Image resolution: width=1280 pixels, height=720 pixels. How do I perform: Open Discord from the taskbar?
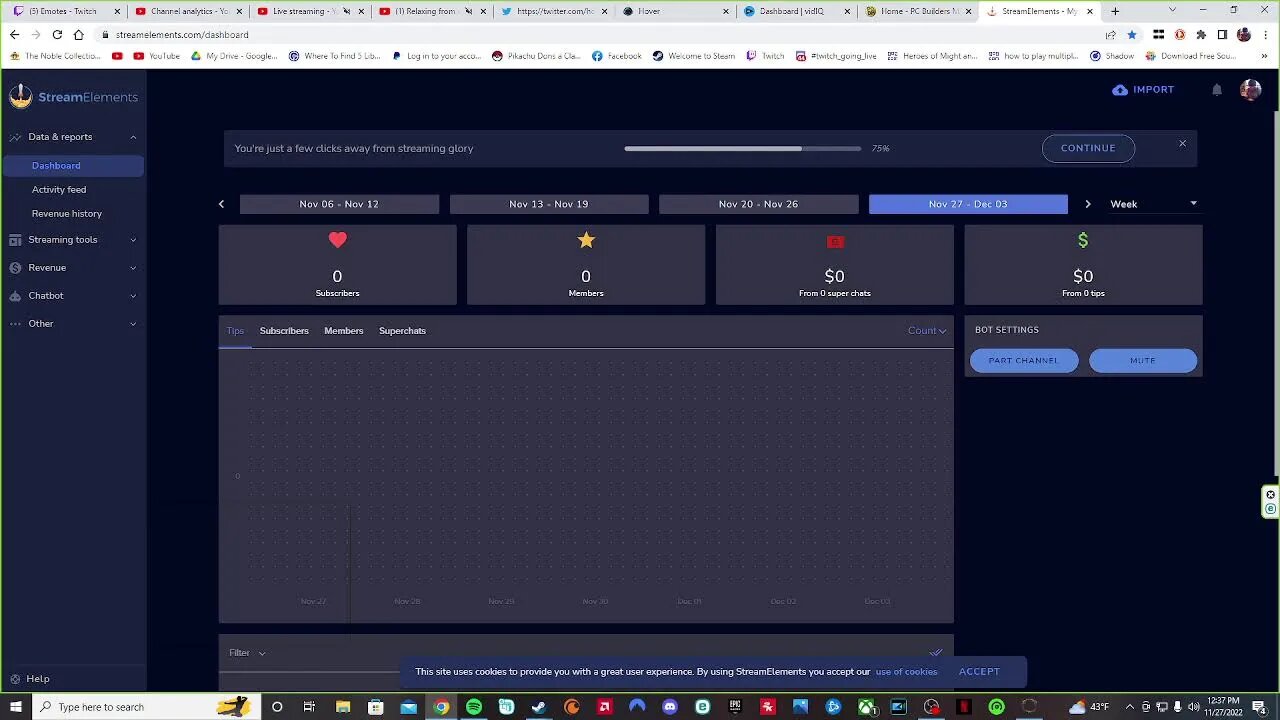(670, 707)
